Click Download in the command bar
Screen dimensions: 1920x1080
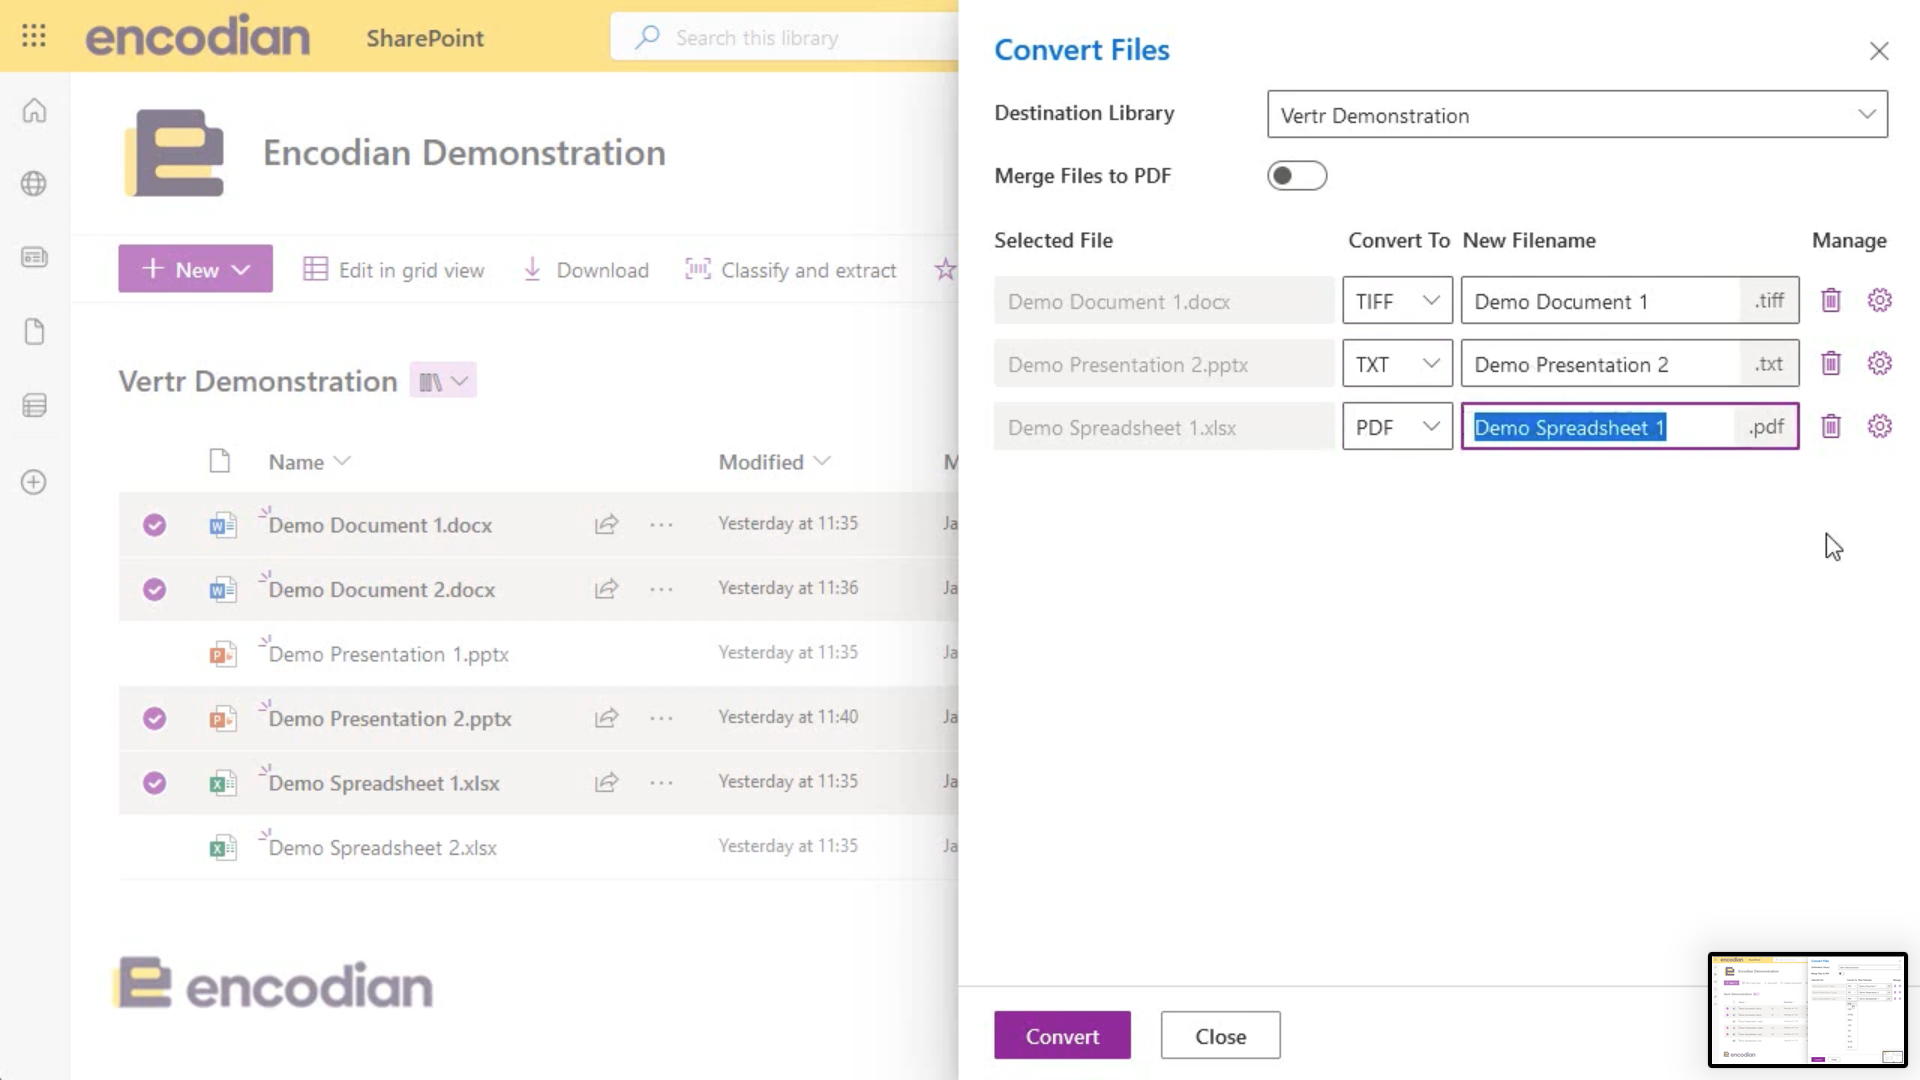coord(586,270)
